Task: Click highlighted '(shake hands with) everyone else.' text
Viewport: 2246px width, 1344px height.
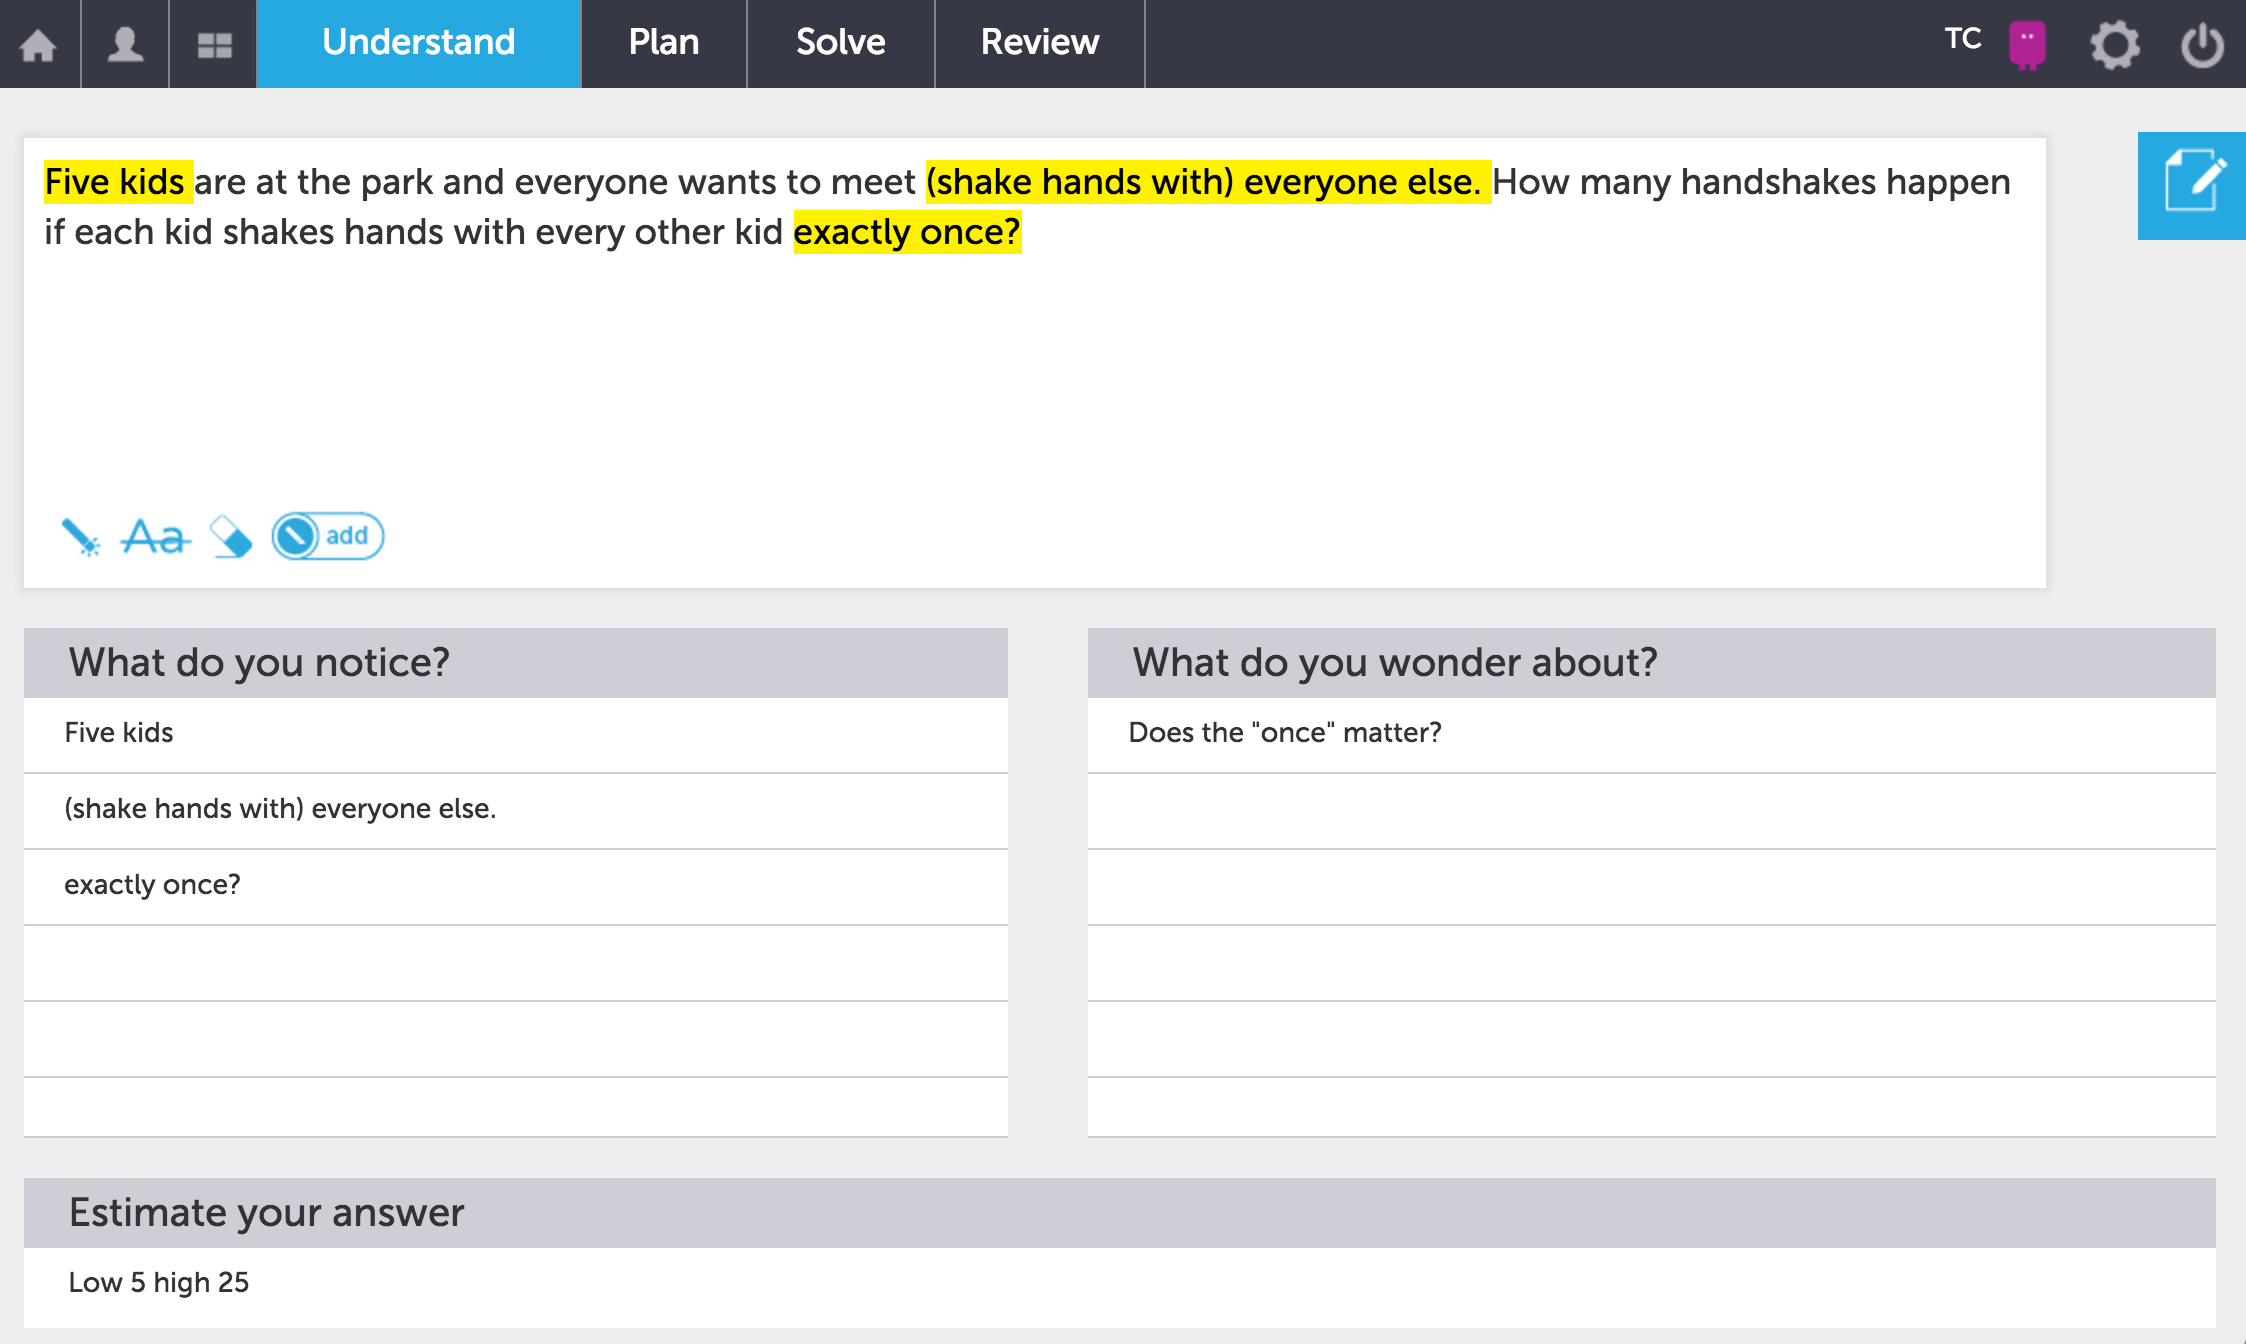Action: pyautogui.click(x=1207, y=182)
